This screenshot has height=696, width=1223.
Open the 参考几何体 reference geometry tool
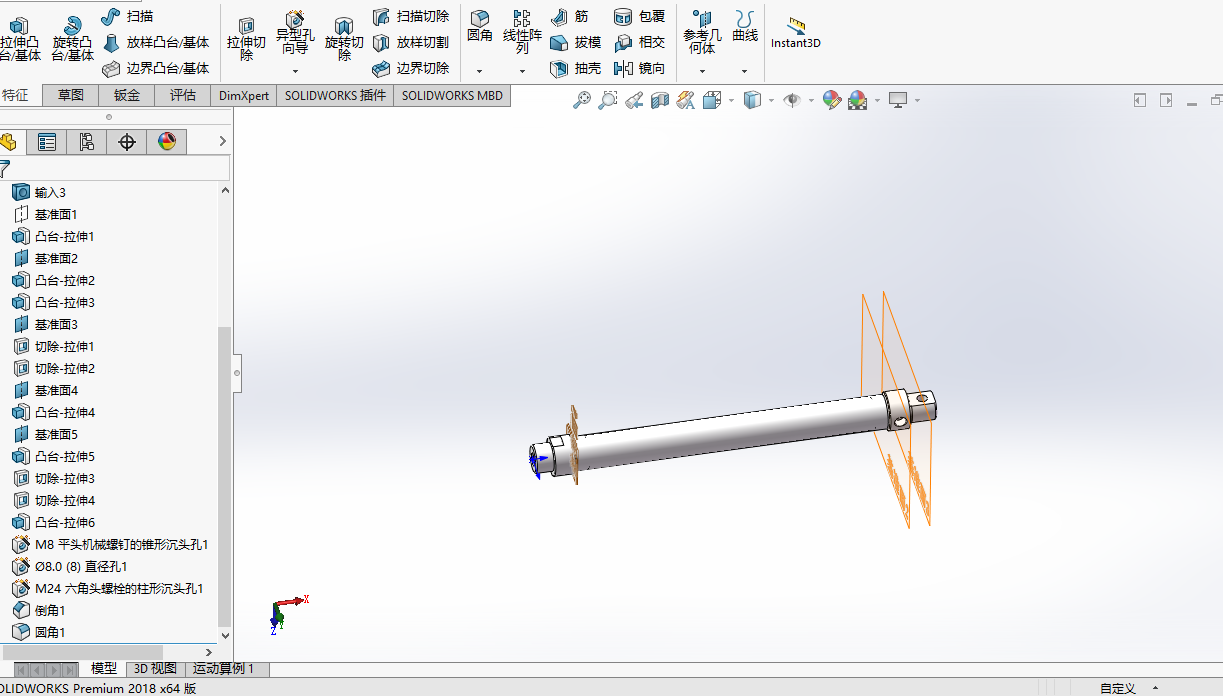point(702,32)
